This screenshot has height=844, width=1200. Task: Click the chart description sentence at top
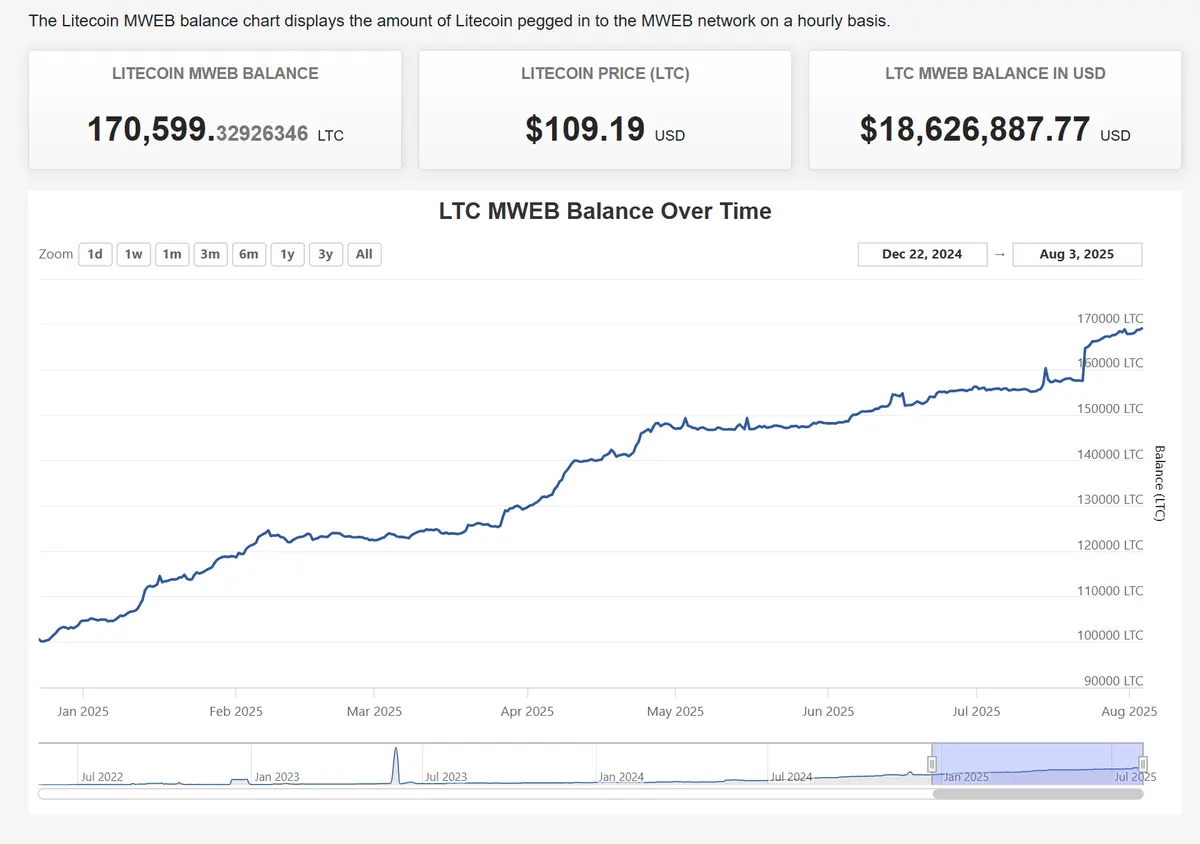click(459, 20)
